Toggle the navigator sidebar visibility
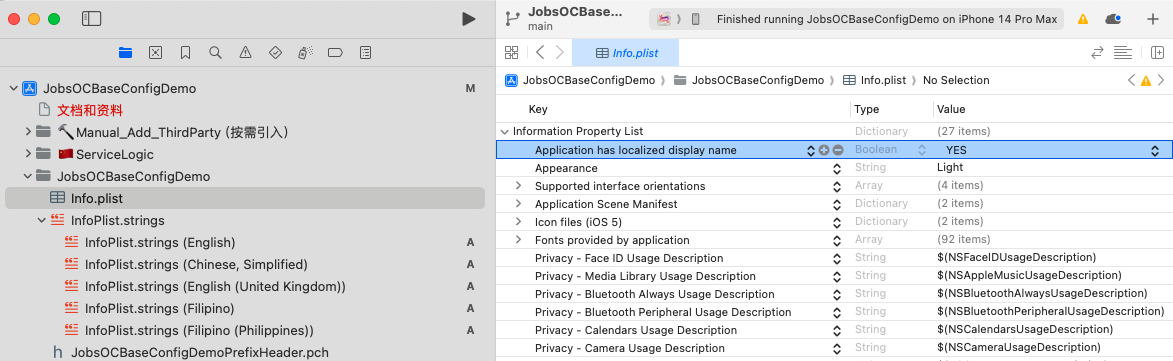1173x361 pixels. (91, 19)
